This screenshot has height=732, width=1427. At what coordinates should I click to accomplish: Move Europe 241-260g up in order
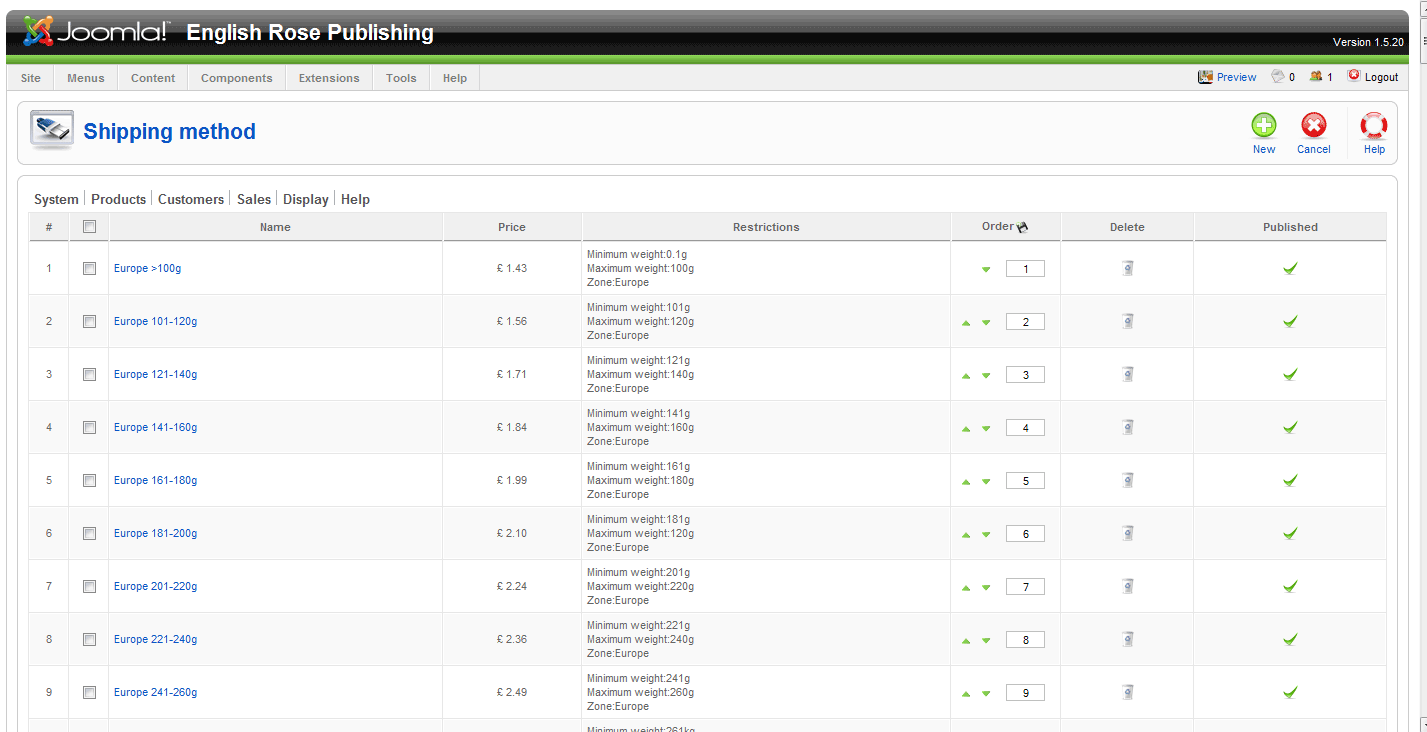966,693
